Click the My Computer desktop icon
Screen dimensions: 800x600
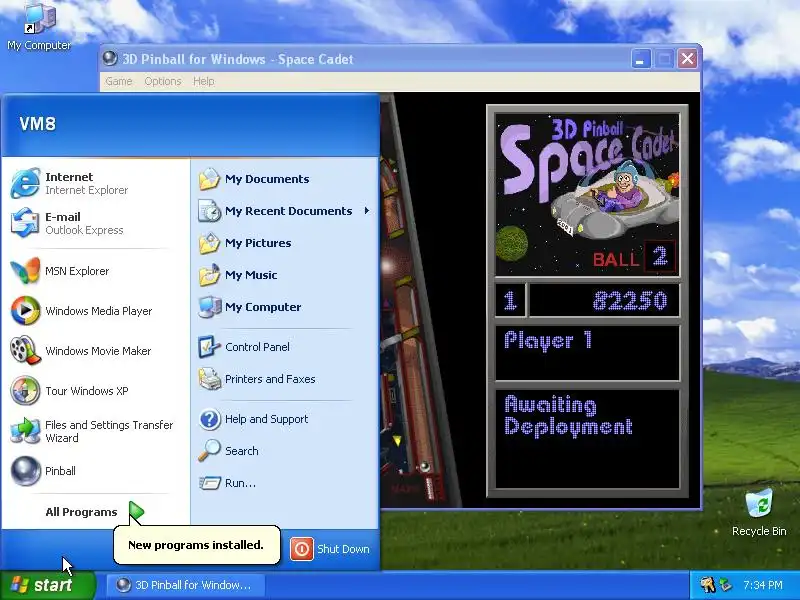click(39, 27)
